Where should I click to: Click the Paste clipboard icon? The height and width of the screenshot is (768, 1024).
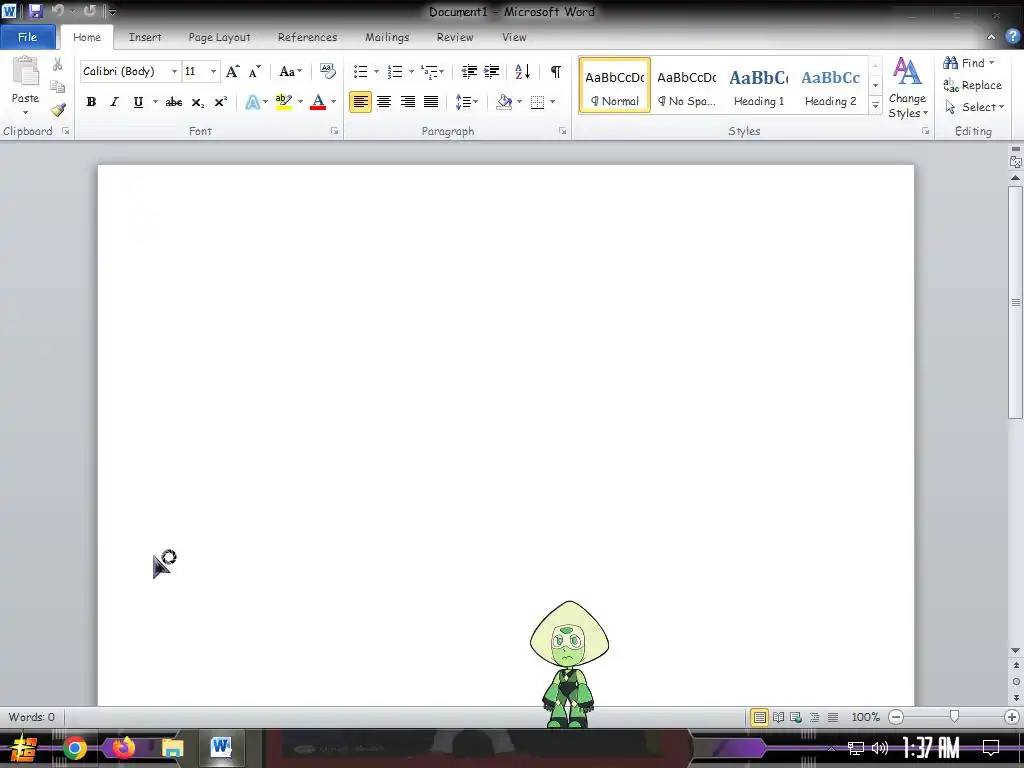pos(26,71)
